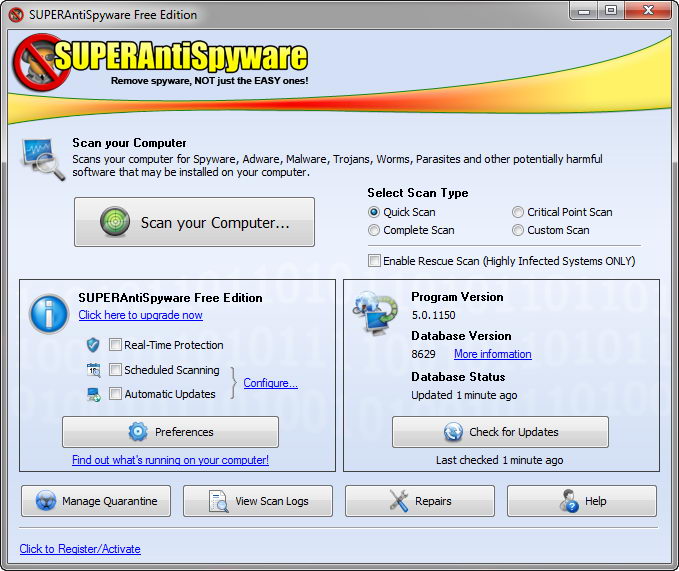Screen dimensions: 679x571
Task: Open the Configure... link
Action: pos(271,383)
